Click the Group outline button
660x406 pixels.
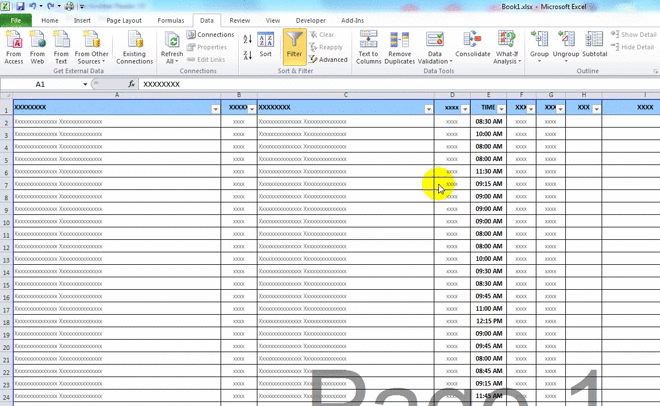coord(539,46)
